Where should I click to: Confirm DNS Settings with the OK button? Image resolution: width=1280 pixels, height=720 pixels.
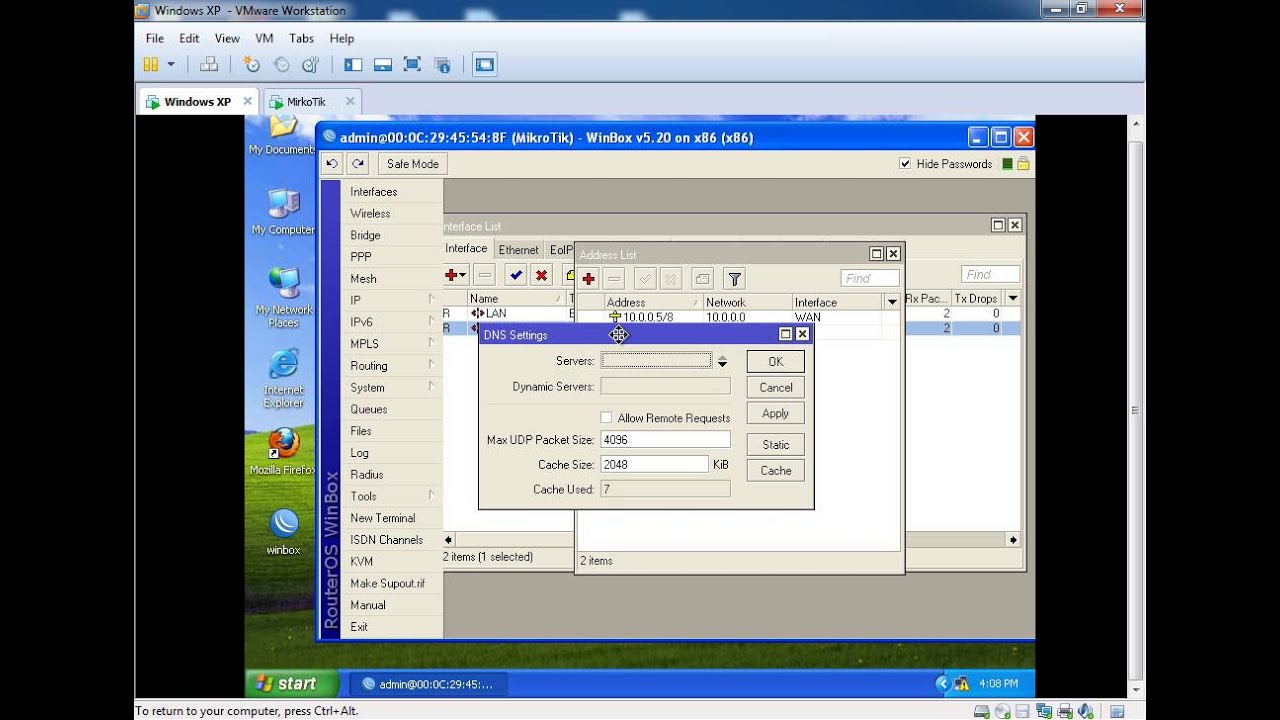coord(775,362)
